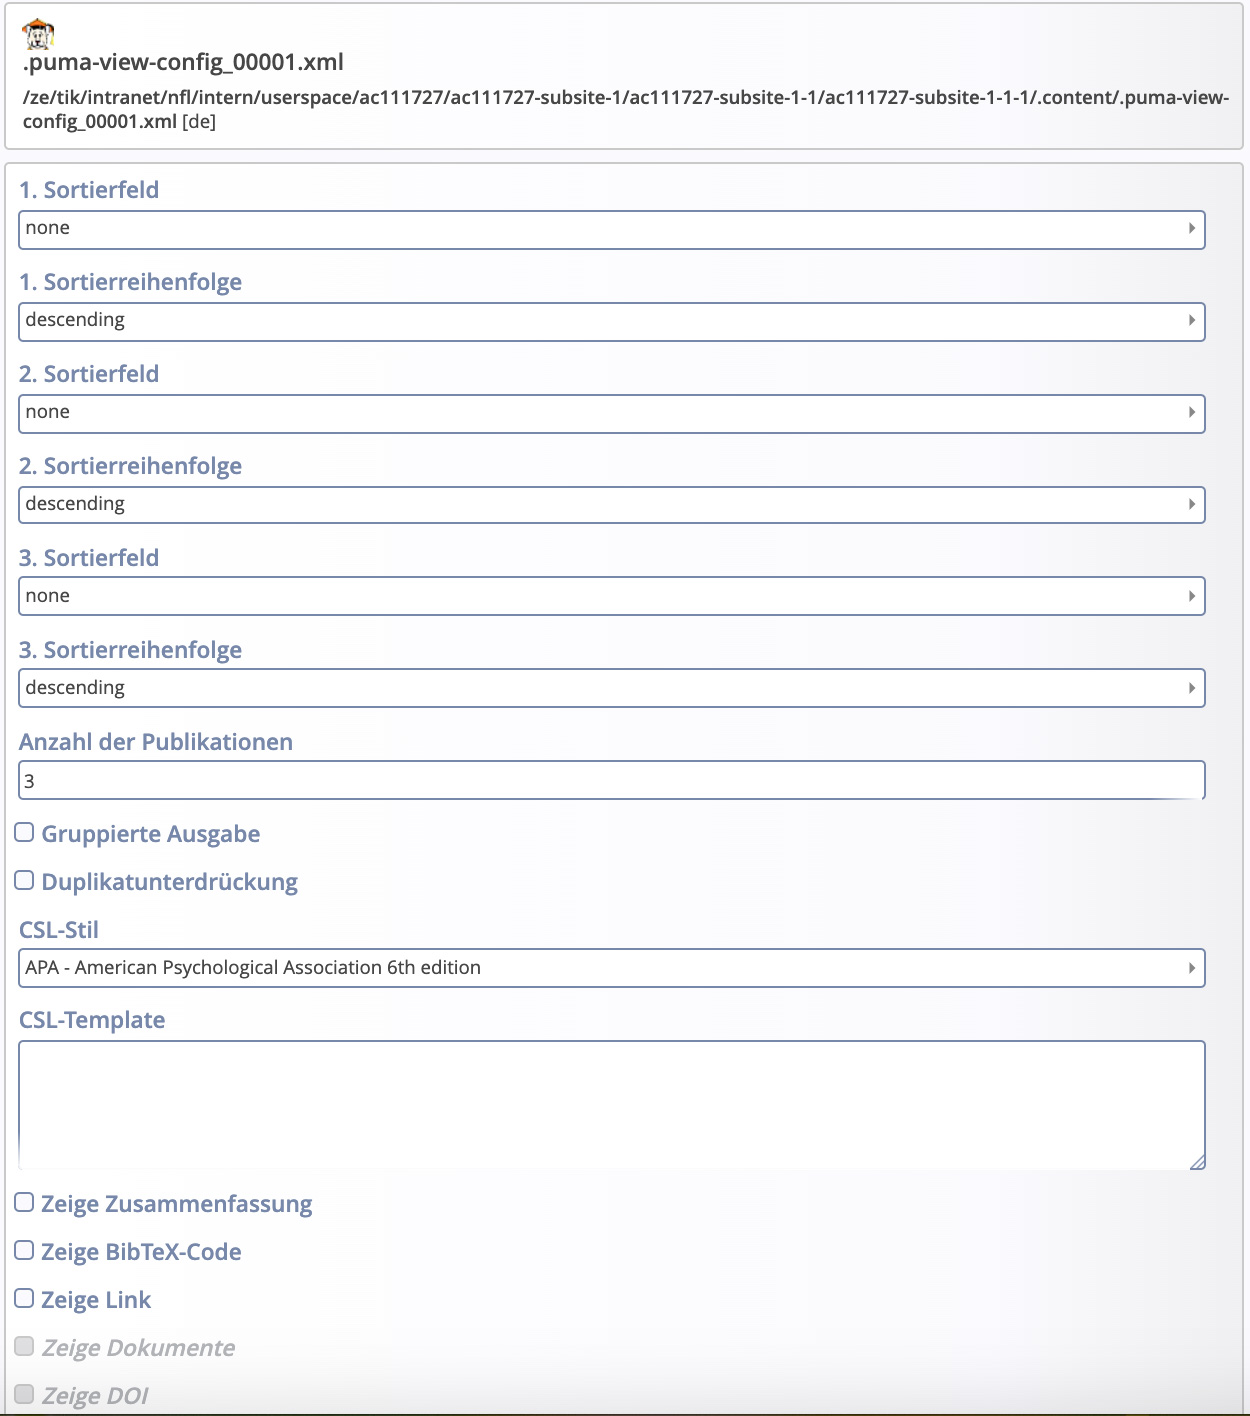Open the CSL-Stil dropdown
The image size is (1250, 1416).
click(612, 968)
